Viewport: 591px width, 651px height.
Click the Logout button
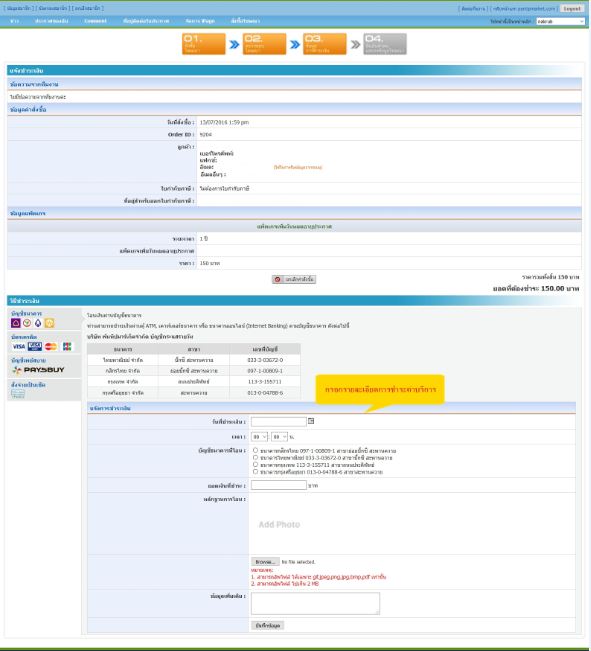[572, 8]
